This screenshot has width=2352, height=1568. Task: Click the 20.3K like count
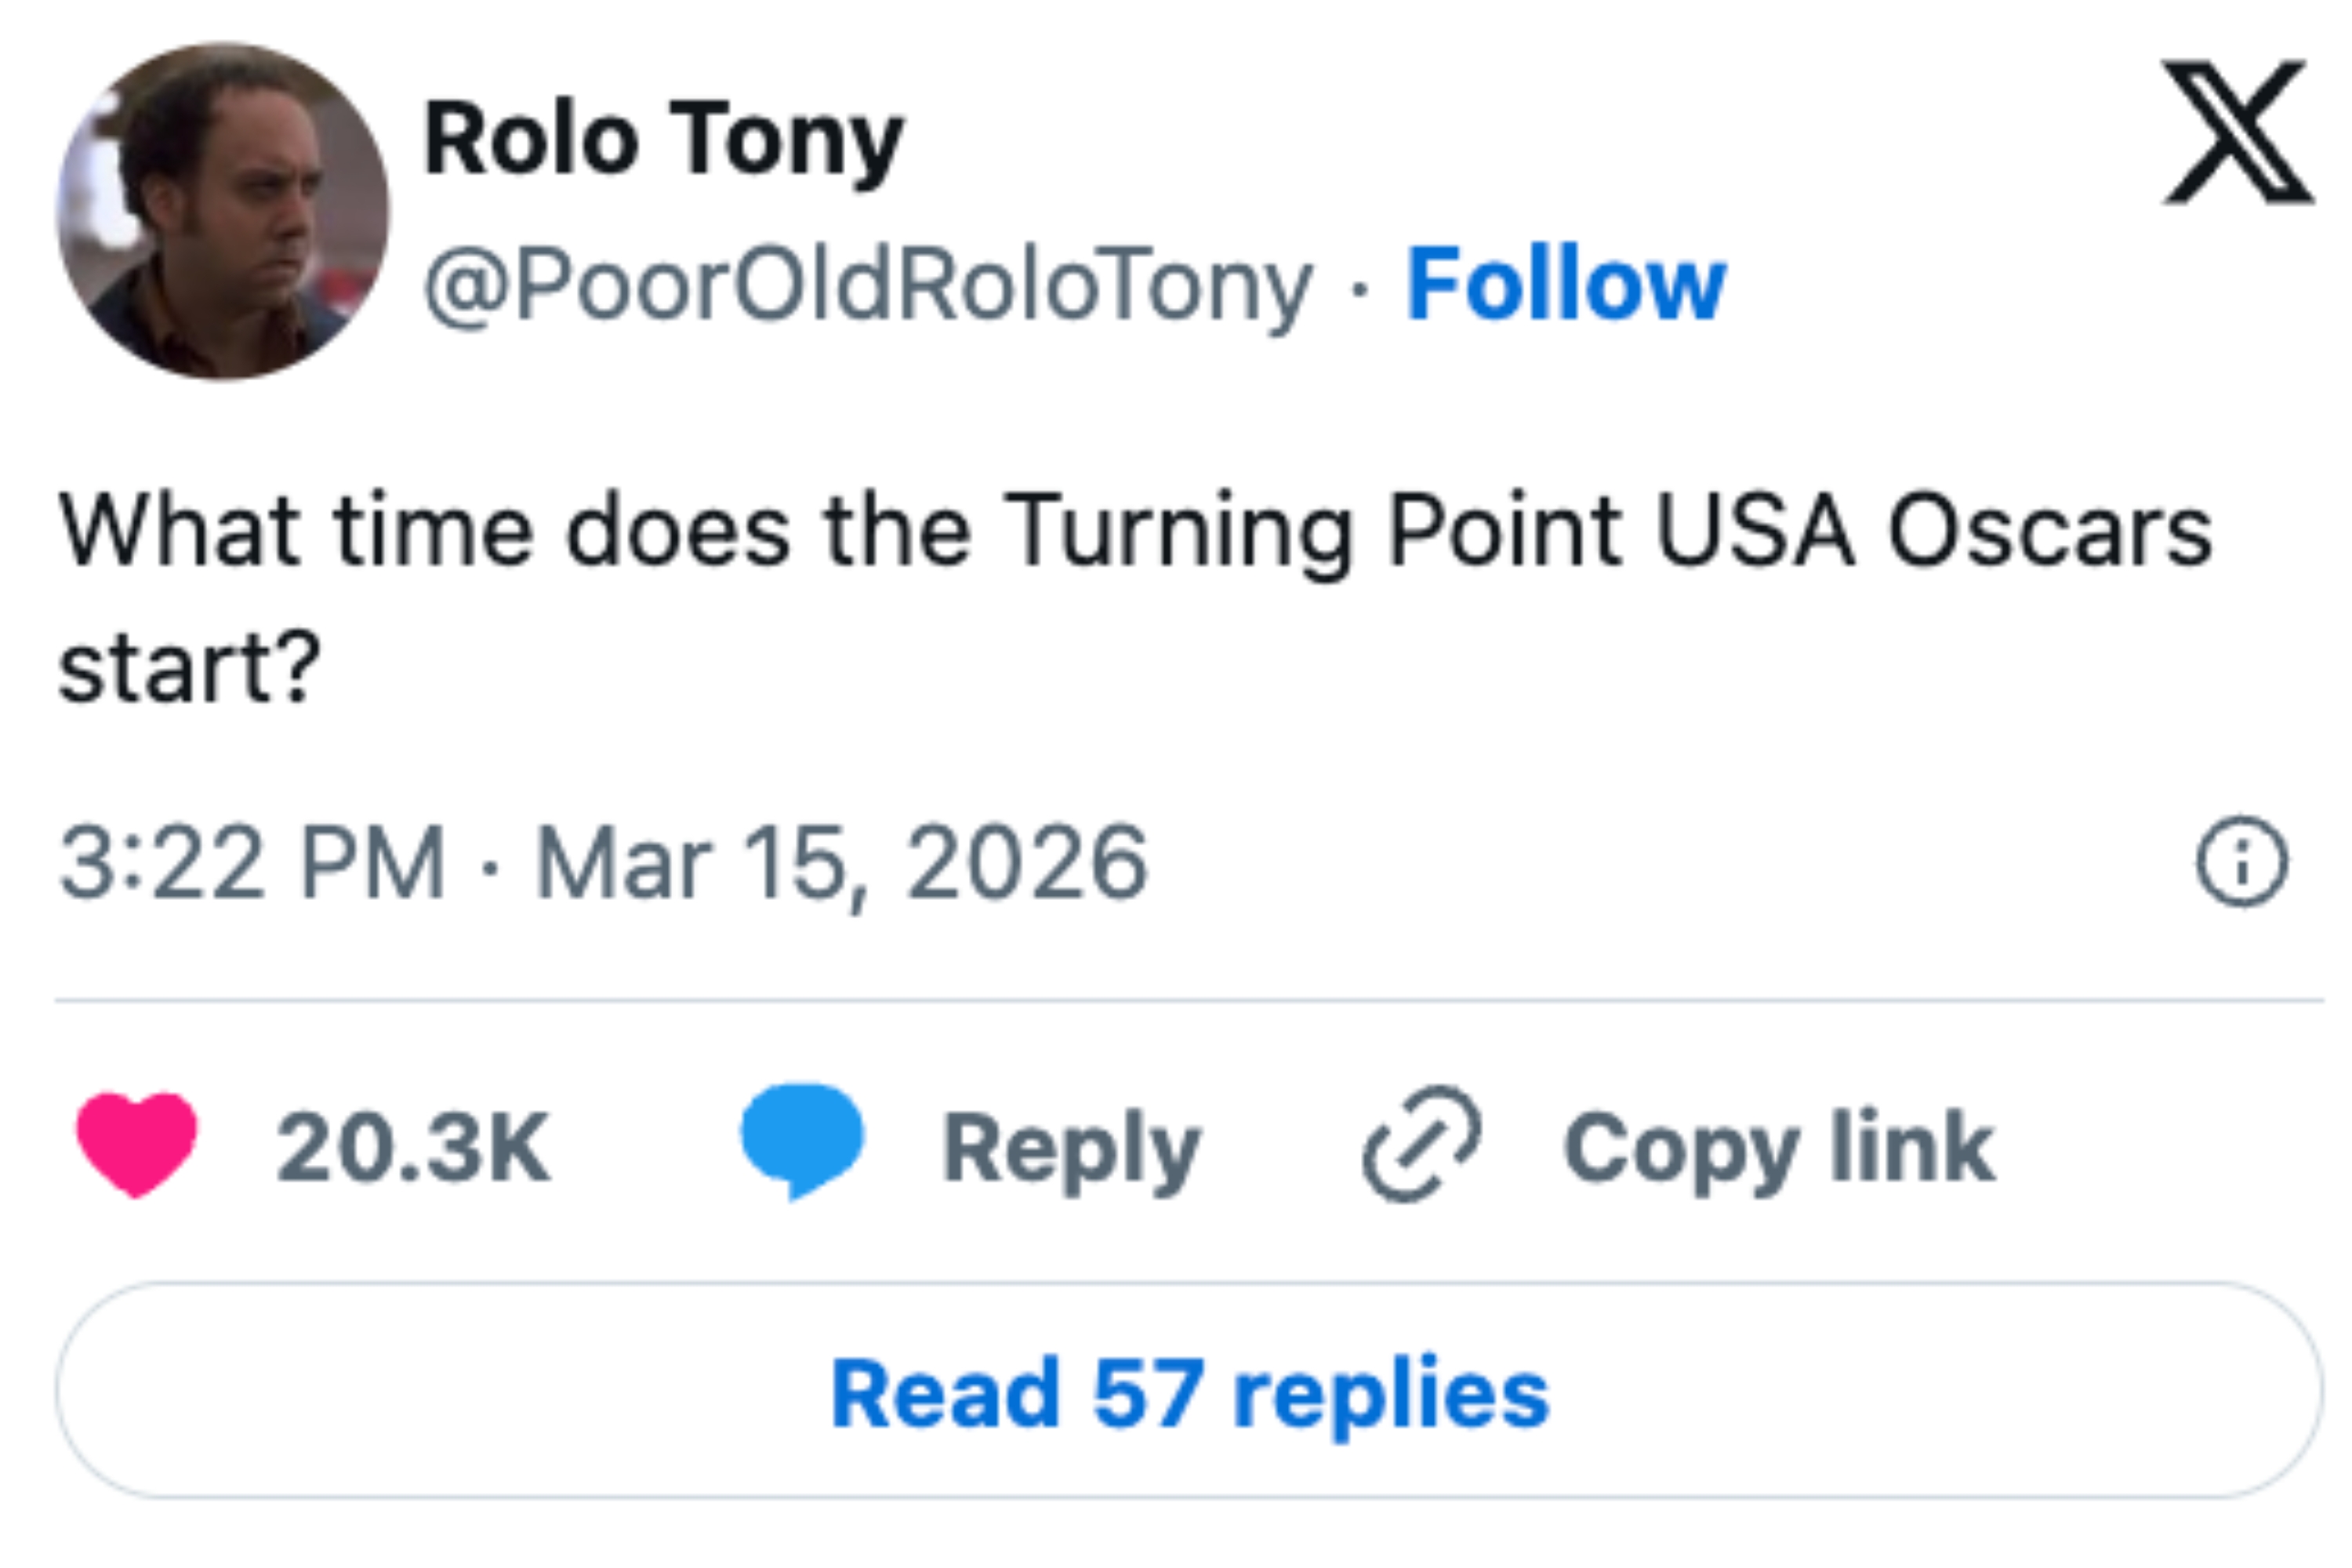tap(411, 1146)
